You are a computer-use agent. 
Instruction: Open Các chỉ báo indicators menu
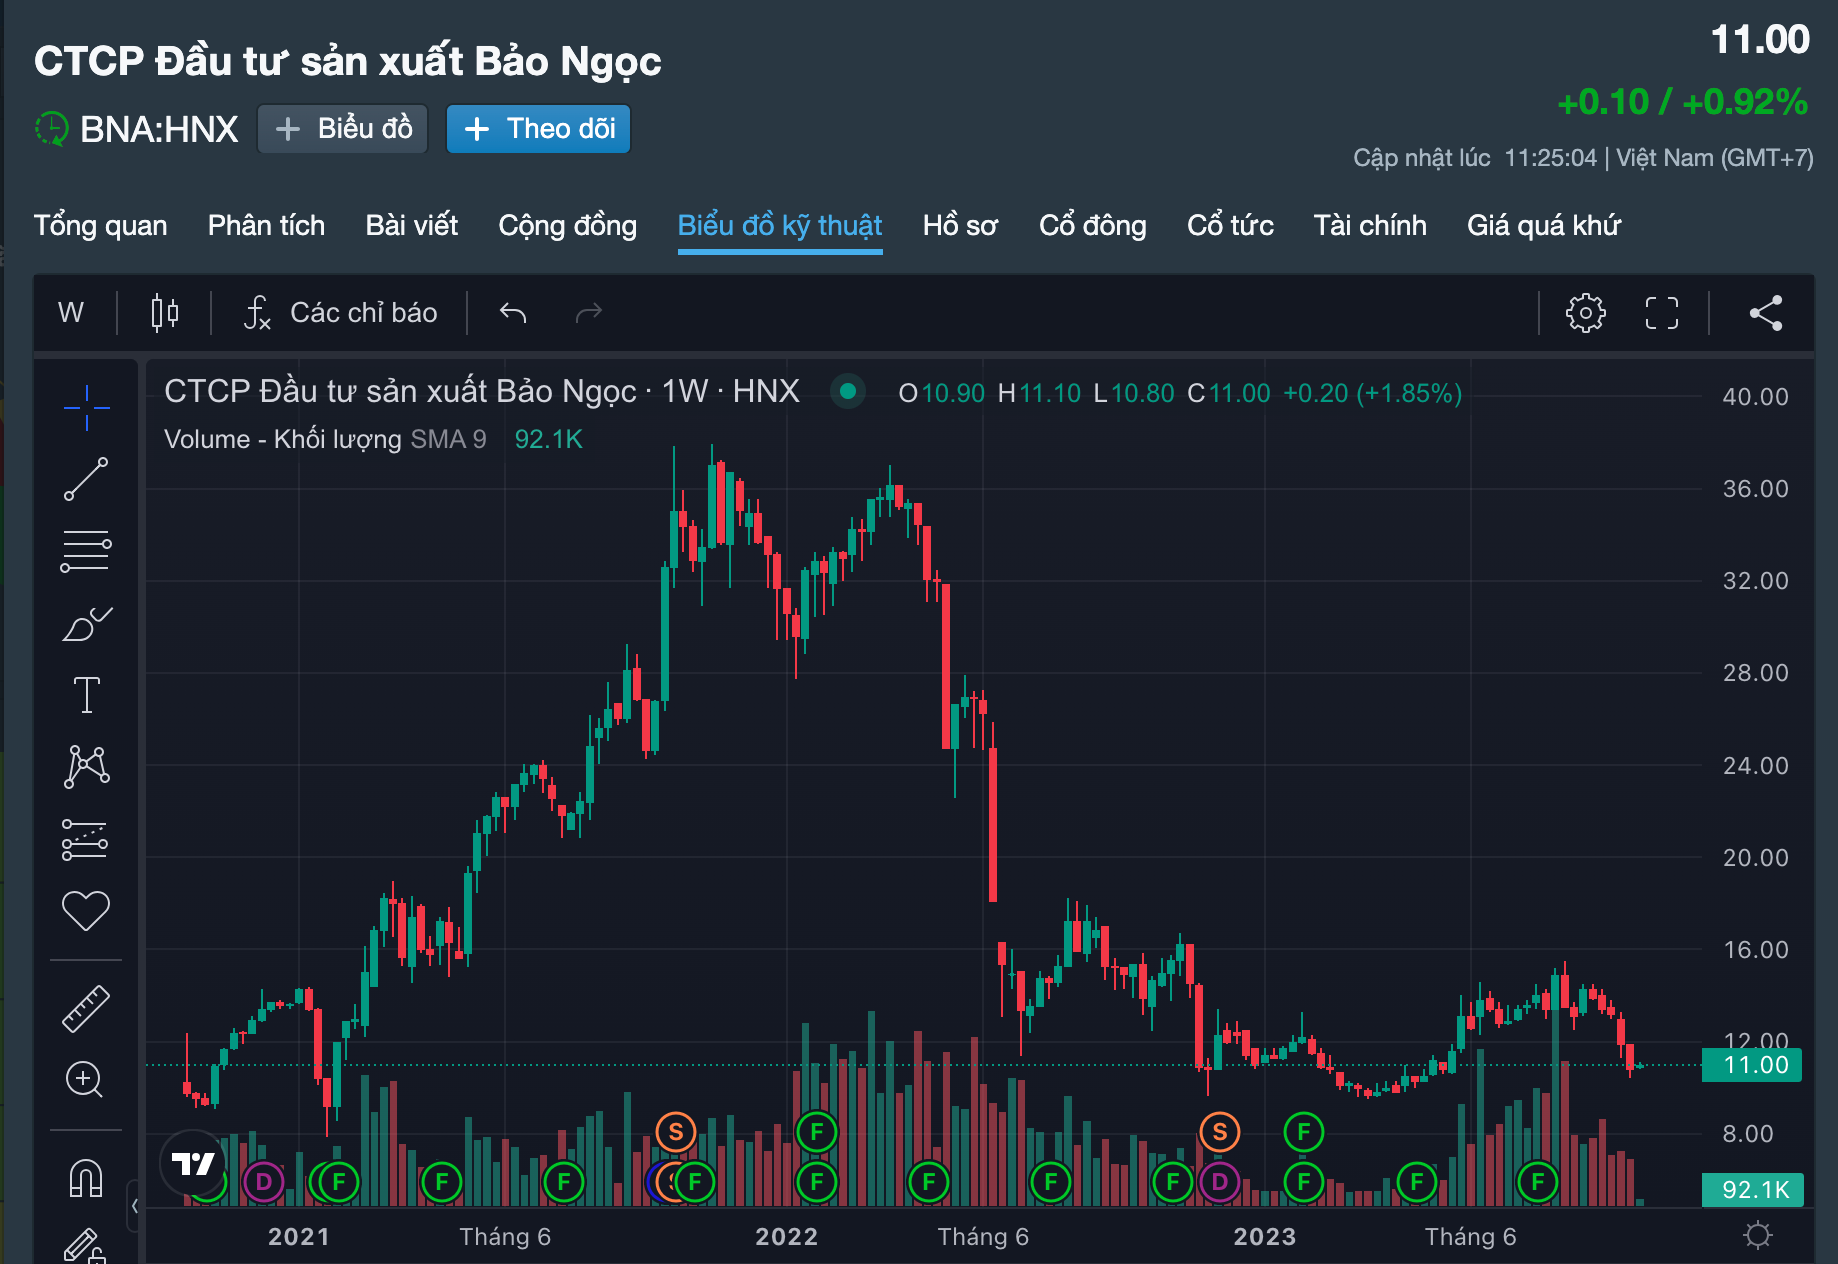point(341,313)
